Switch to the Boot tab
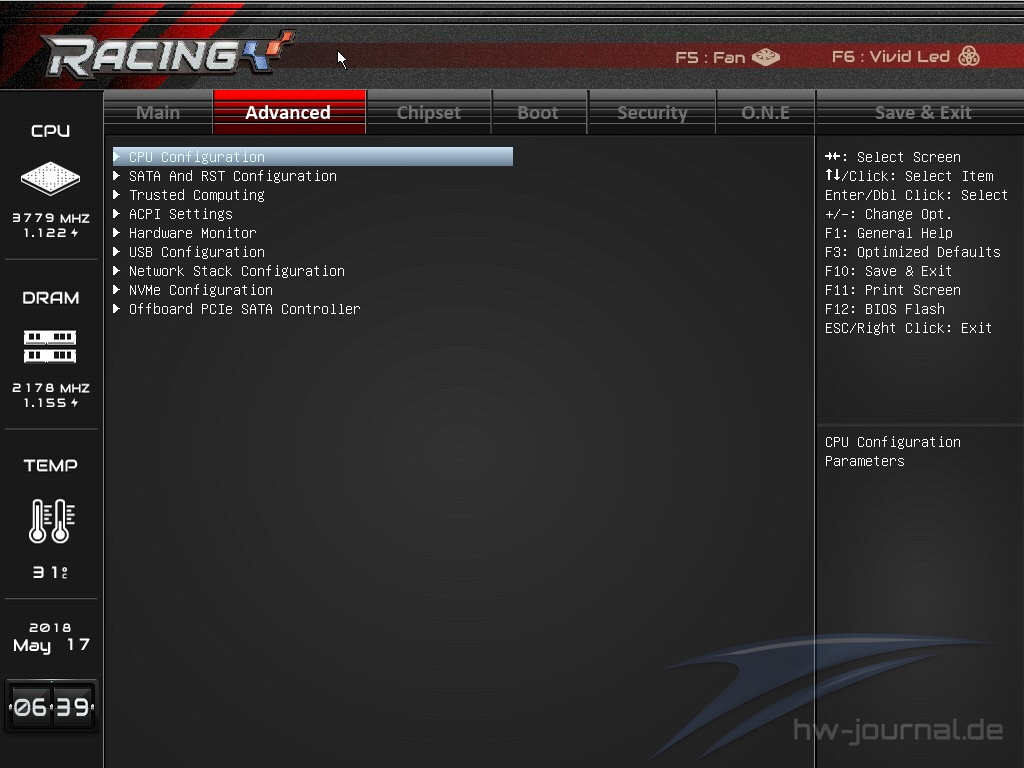Viewport: 1024px width, 768px height. [538, 112]
